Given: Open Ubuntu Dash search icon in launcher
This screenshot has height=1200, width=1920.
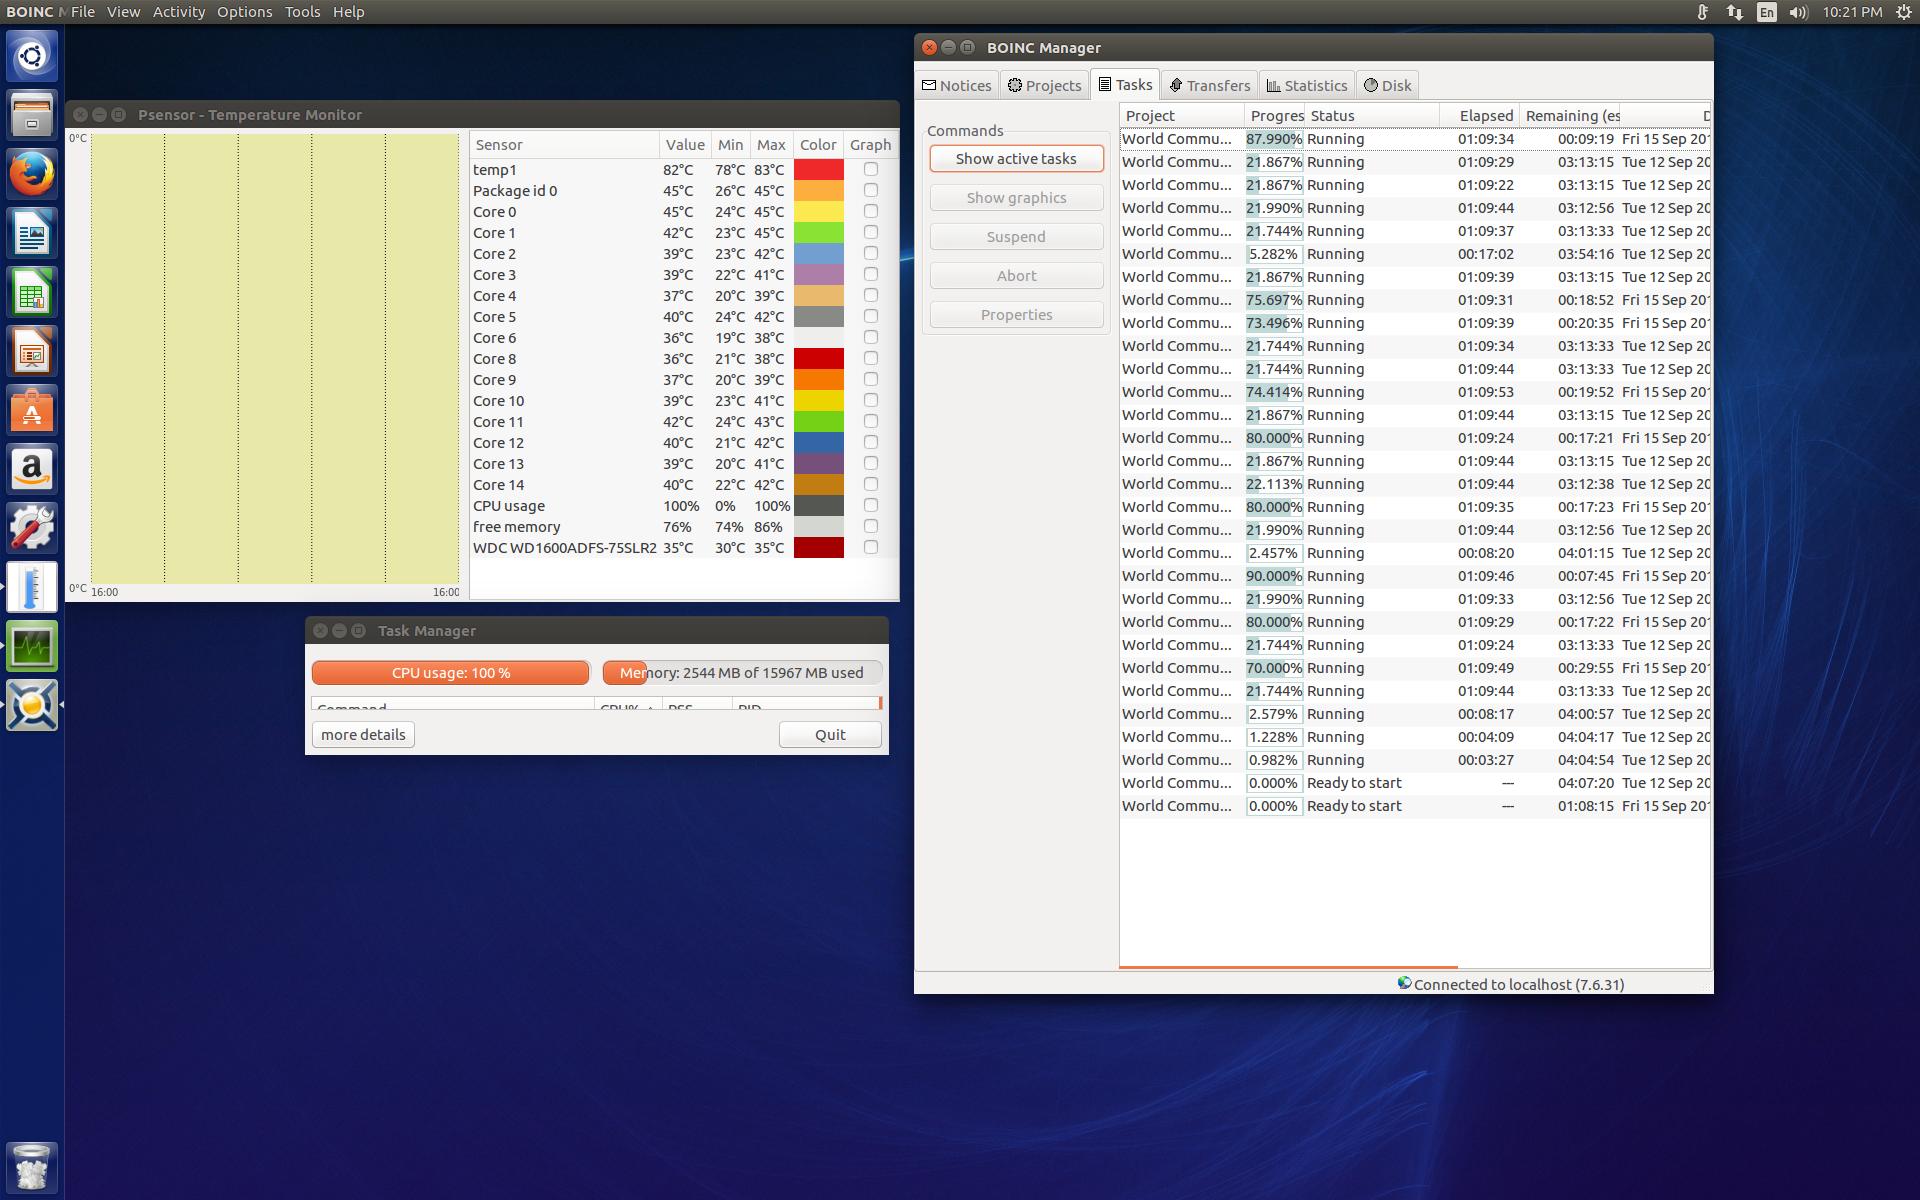Looking at the screenshot, I should (32, 55).
